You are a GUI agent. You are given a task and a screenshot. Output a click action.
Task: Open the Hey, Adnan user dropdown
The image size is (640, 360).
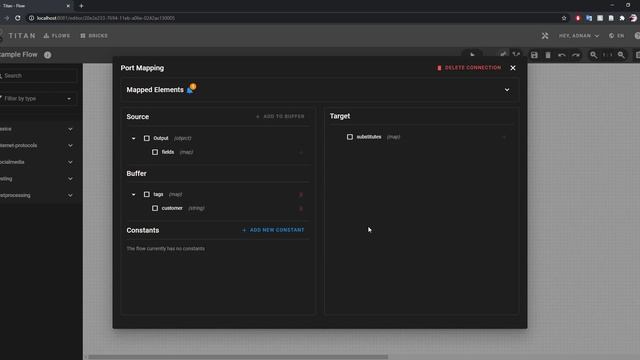click(x=579, y=36)
